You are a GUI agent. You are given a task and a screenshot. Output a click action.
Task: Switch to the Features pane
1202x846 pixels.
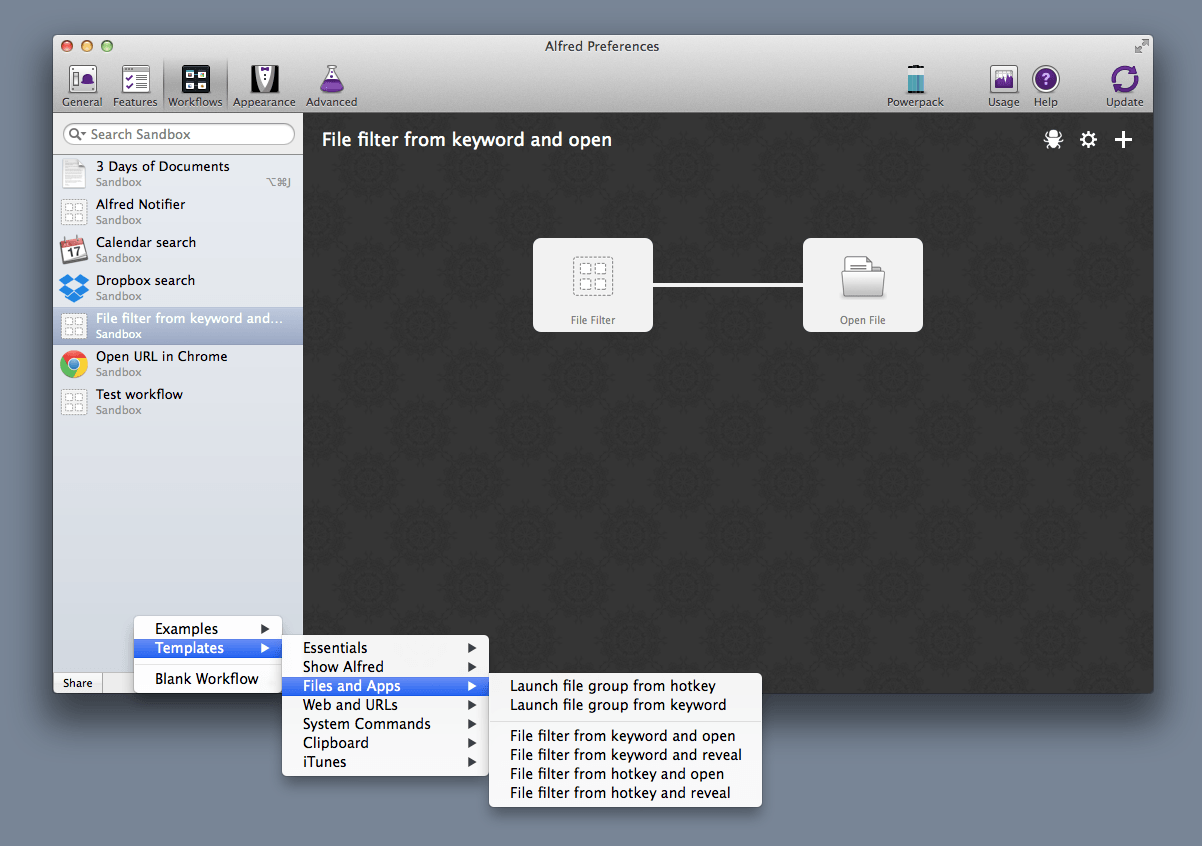click(135, 85)
